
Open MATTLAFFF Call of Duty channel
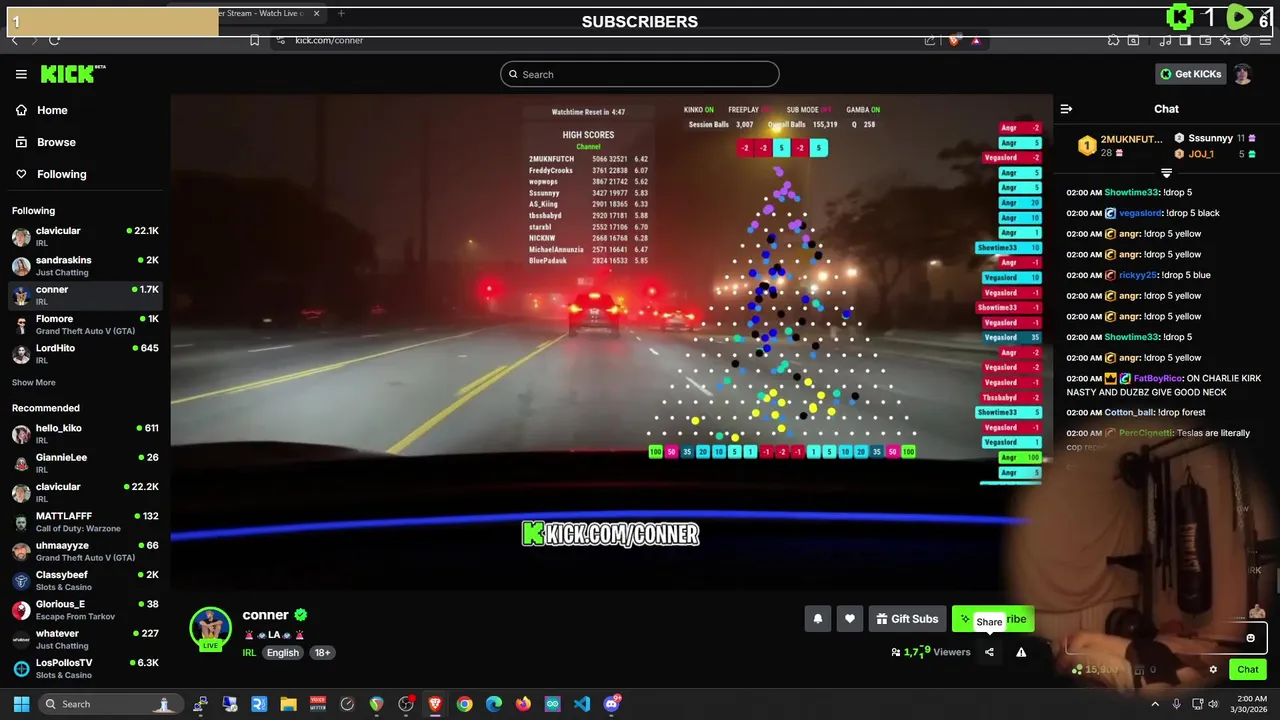click(x=85, y=521)
